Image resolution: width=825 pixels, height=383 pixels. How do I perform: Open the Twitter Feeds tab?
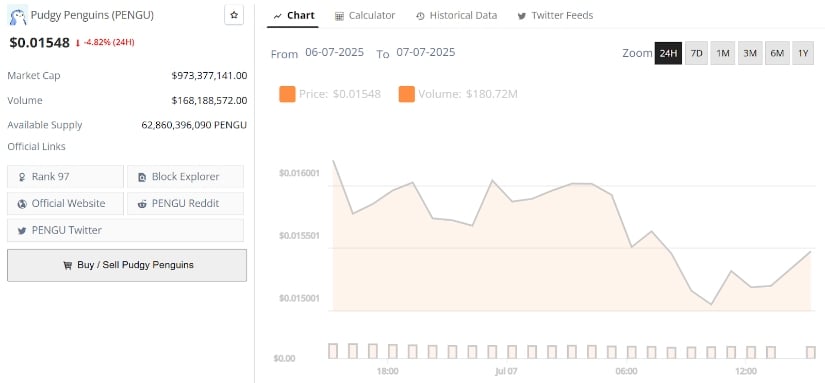555,16
